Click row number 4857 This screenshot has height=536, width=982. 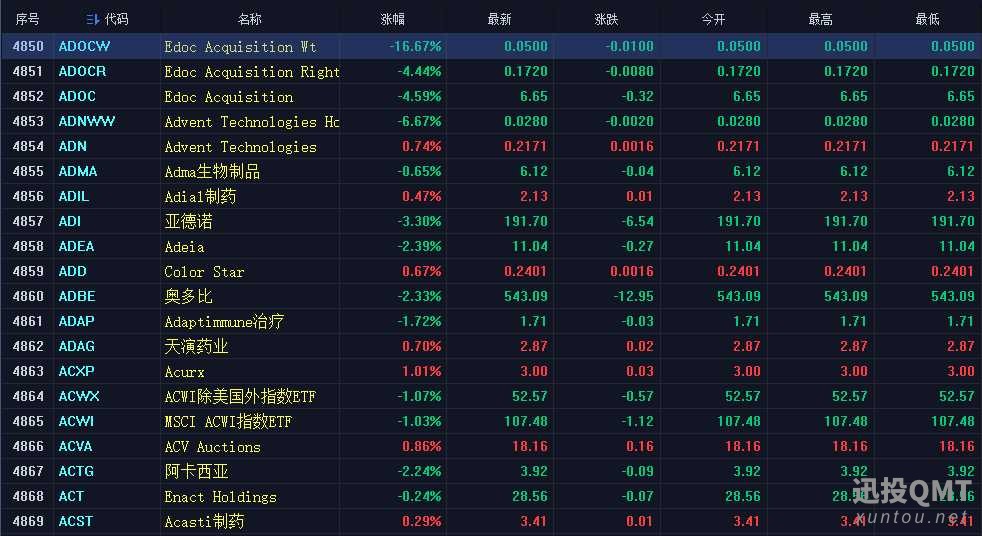click(x=28, y=222)
